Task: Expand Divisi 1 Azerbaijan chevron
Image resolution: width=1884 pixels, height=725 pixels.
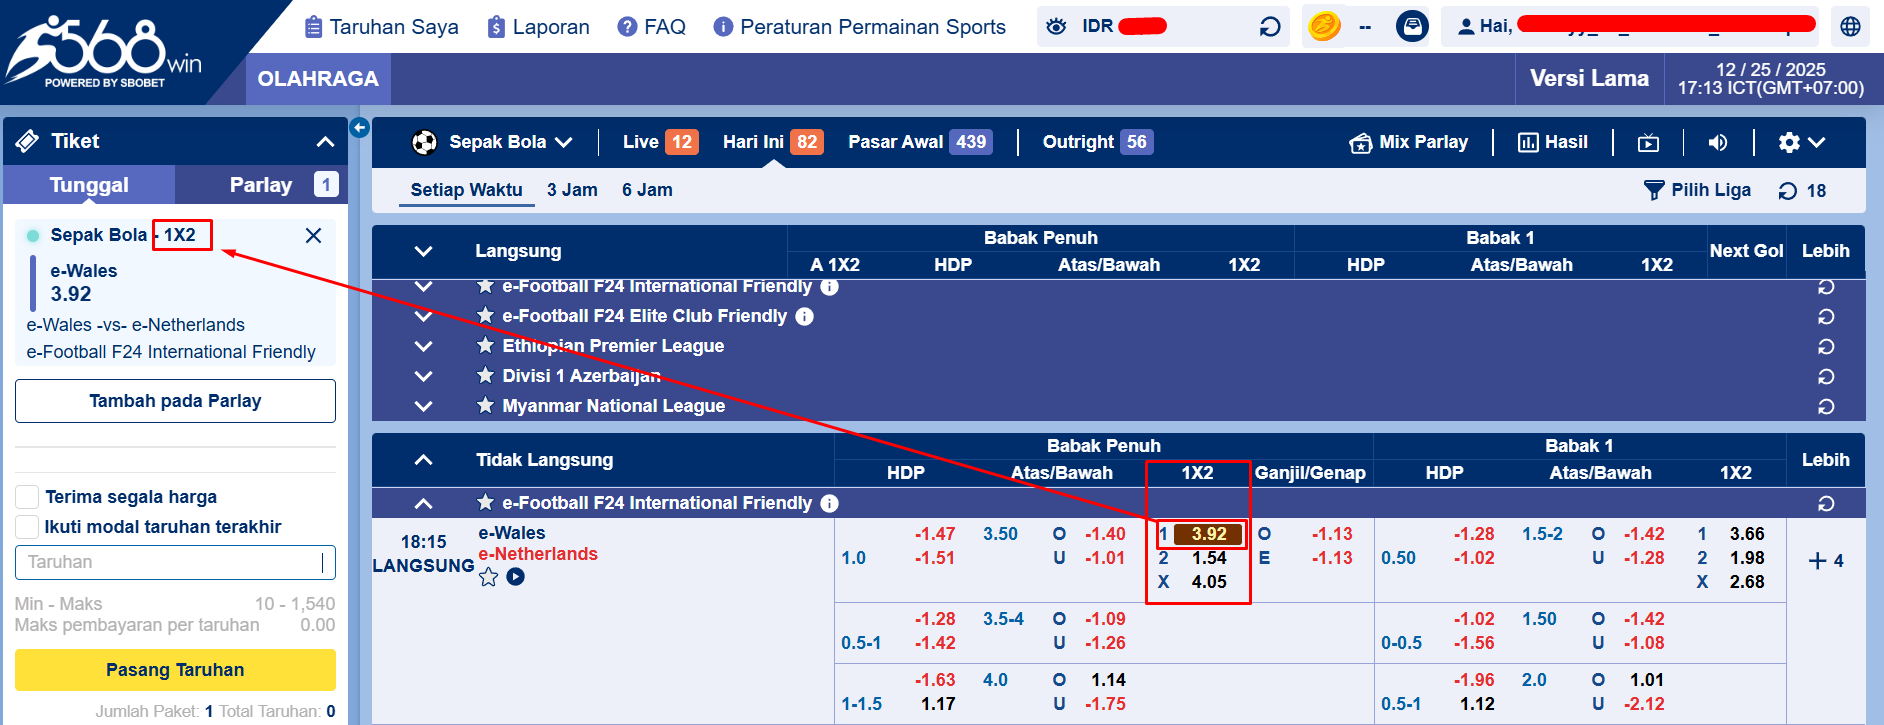Action: (423, 376)
